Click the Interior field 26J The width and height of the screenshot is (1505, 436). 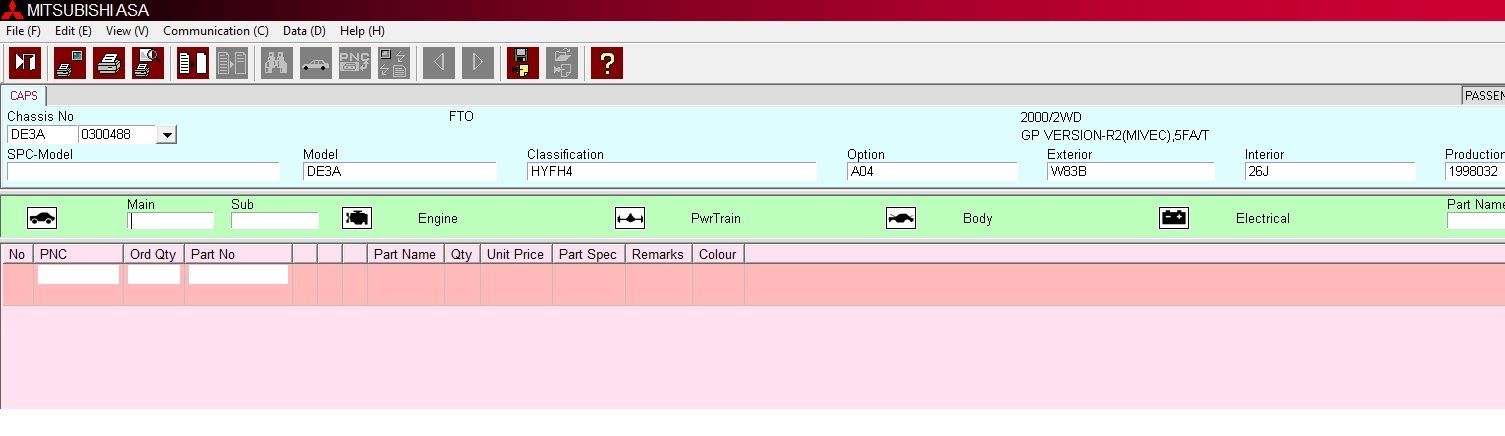point(1330,171)
